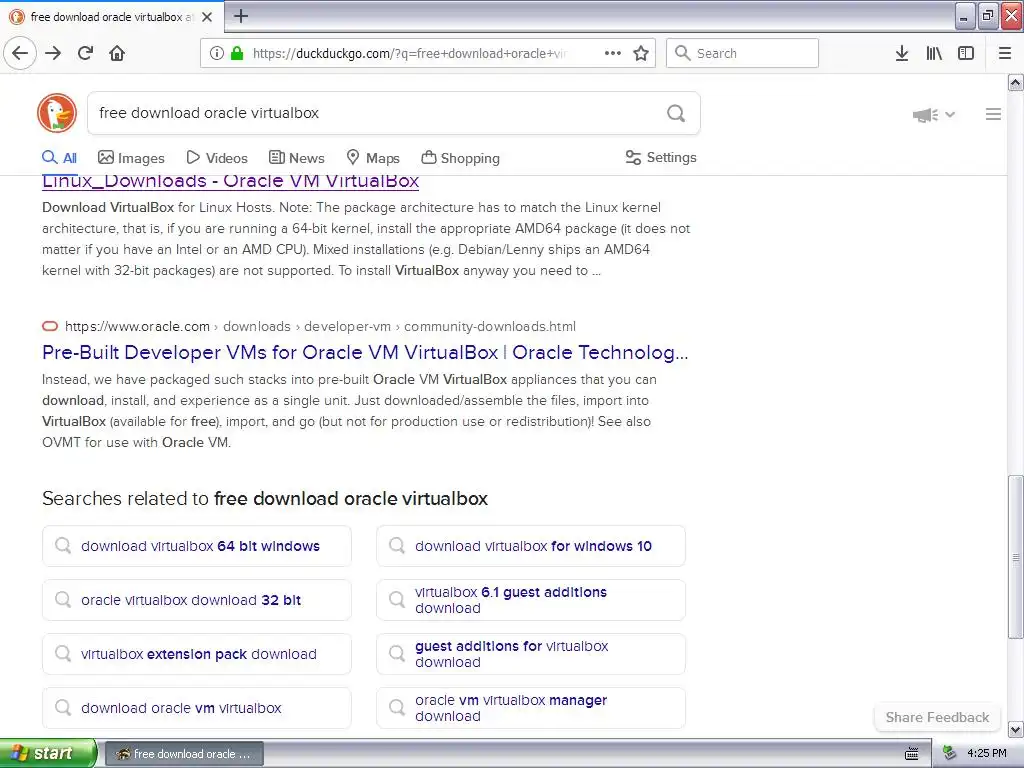Switch to the Images tab
The image size is (1024, 768).
pos(131,158)
